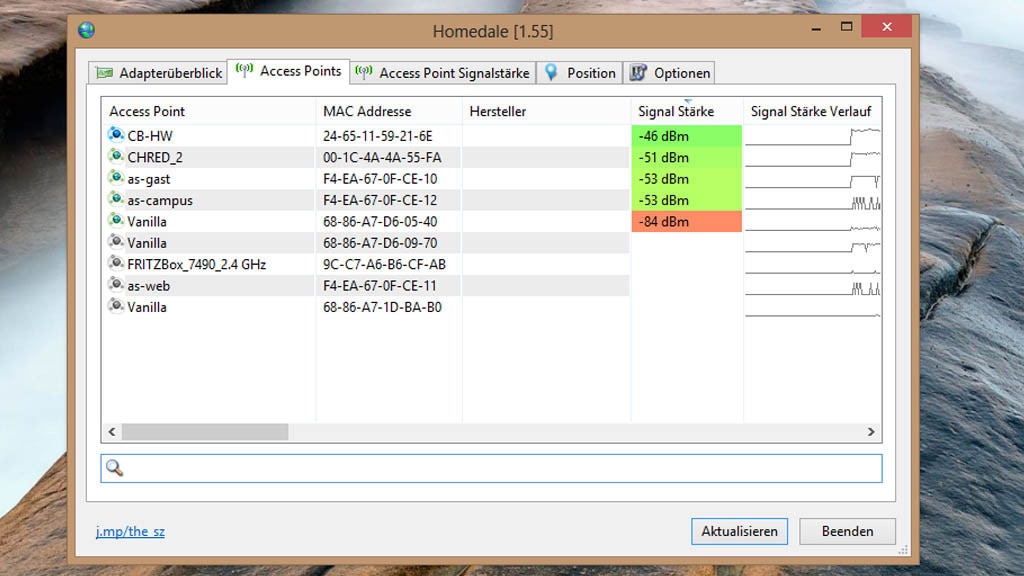1024x576 pixels.
Task: Click the green -46 dBm signal cell
Action: [x=685, y=135]
